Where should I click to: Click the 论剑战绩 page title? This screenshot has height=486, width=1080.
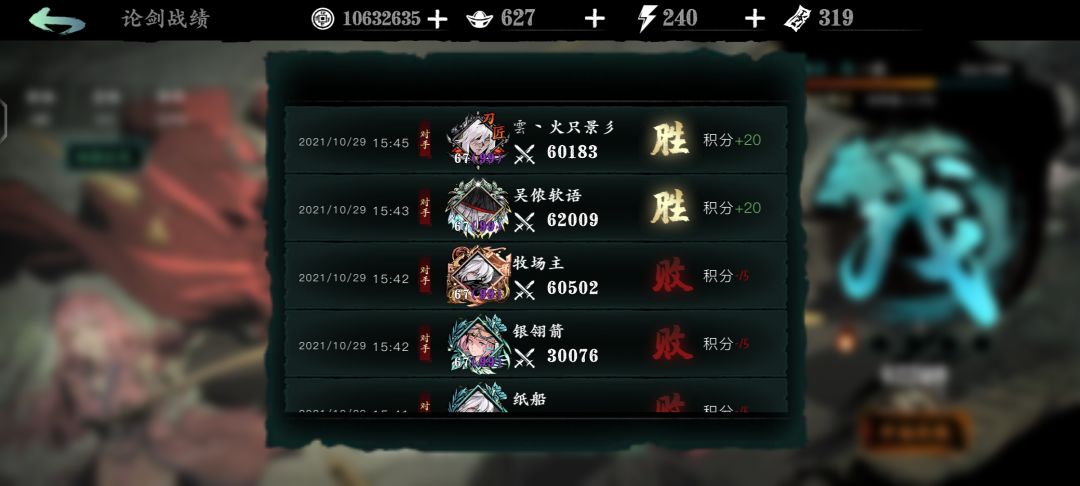pos(165,19)
